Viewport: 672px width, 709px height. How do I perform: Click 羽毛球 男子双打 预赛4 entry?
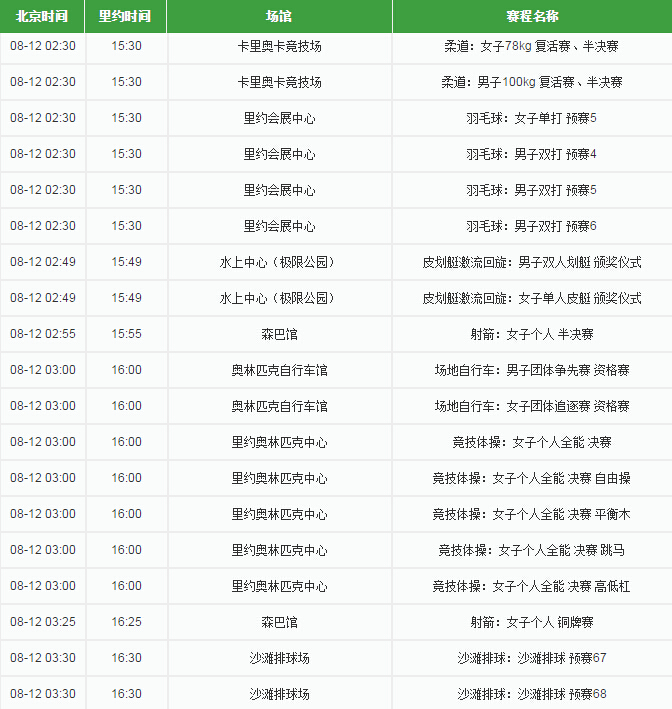pos(531,154)
